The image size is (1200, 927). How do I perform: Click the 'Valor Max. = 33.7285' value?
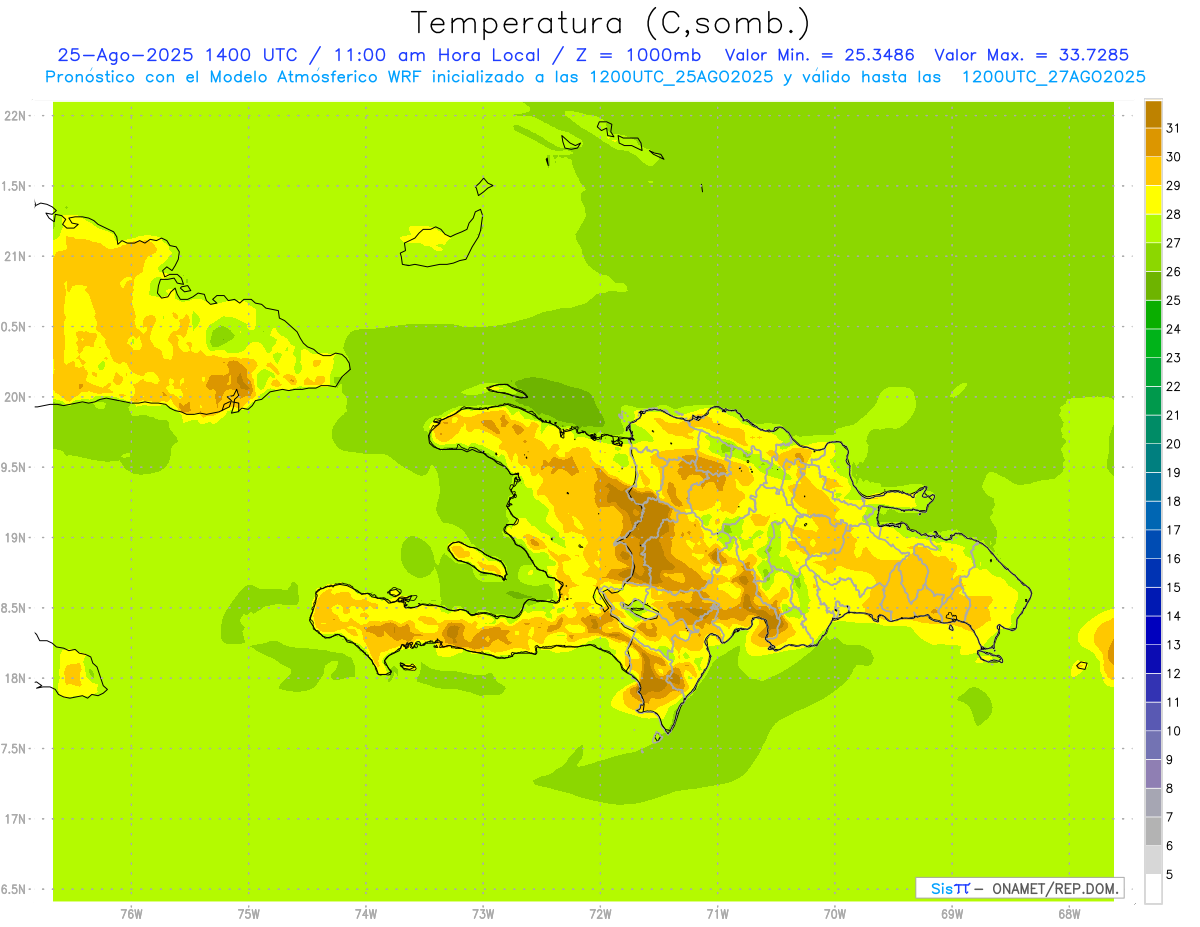[x=1031, y=55]
